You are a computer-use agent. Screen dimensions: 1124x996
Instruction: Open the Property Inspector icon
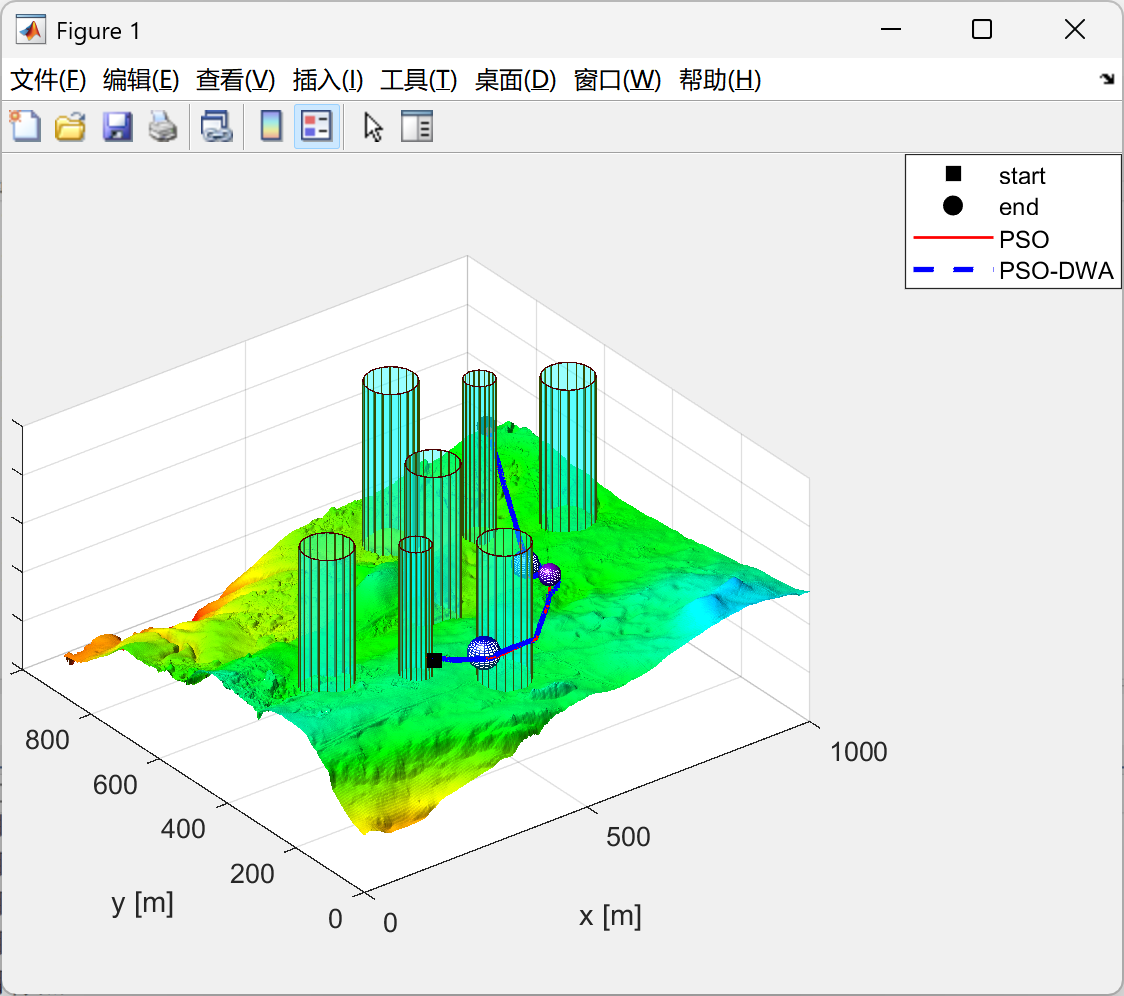(416, 127)
